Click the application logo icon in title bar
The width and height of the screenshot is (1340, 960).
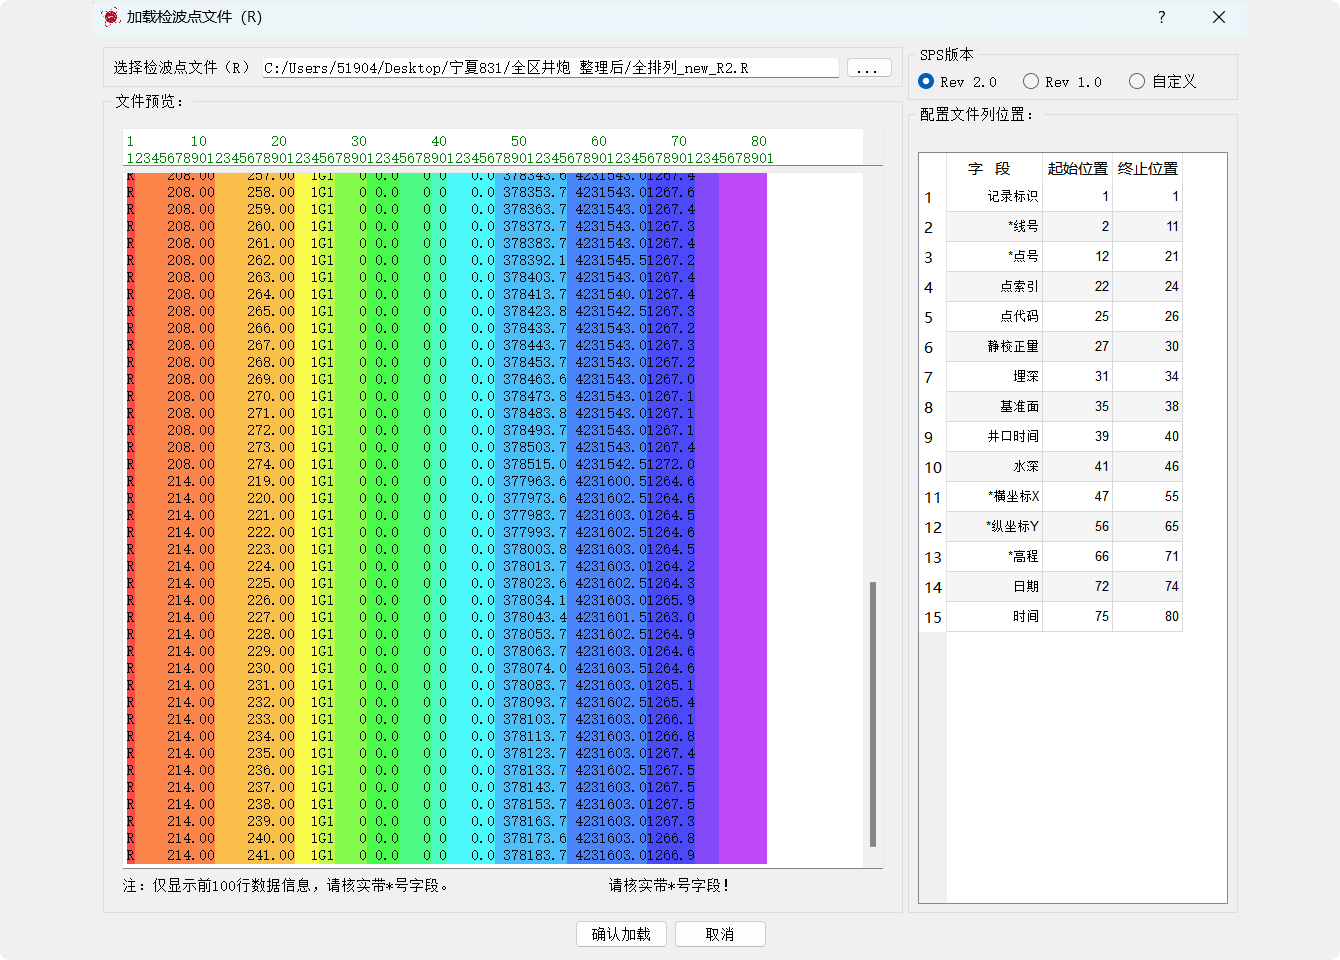[111, 17]
